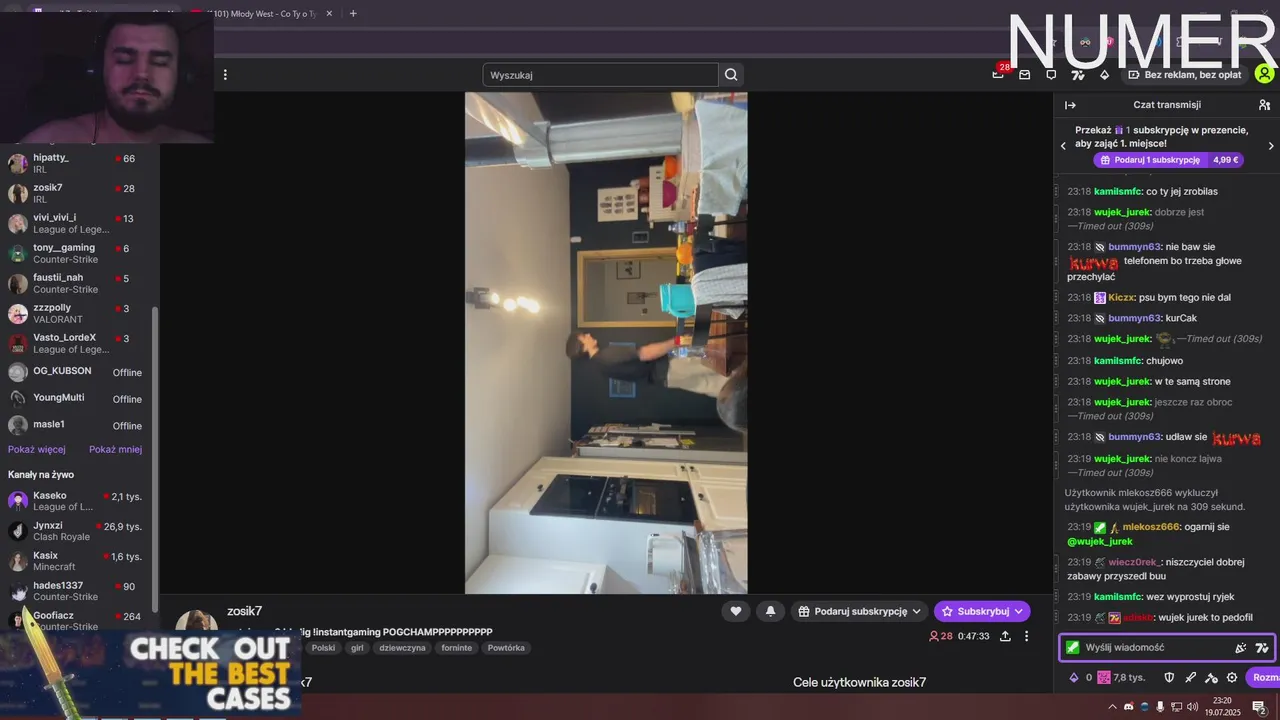Open the three-dot stream options menu

click(1026, 636)
